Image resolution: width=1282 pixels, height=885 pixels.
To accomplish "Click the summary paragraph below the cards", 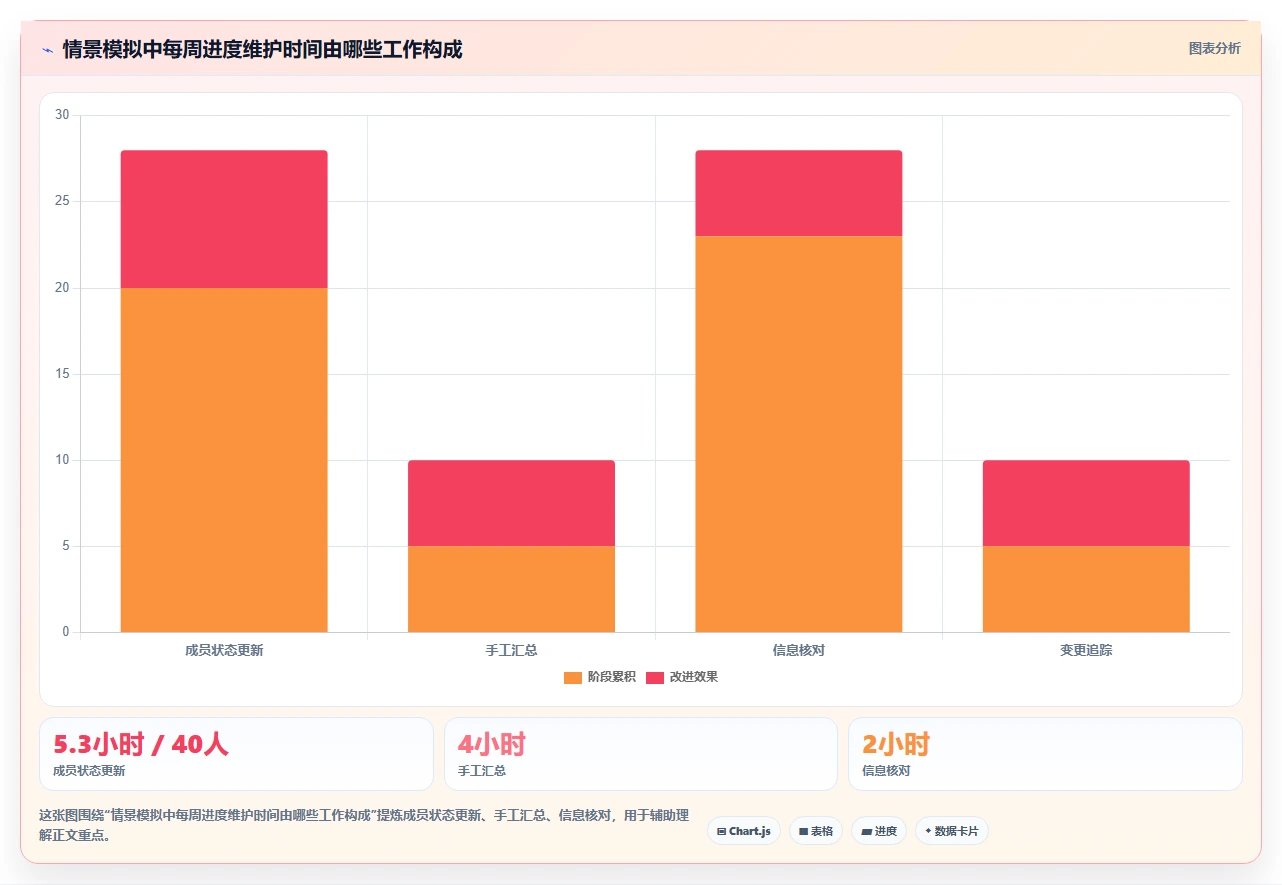I will coord(364,825).
